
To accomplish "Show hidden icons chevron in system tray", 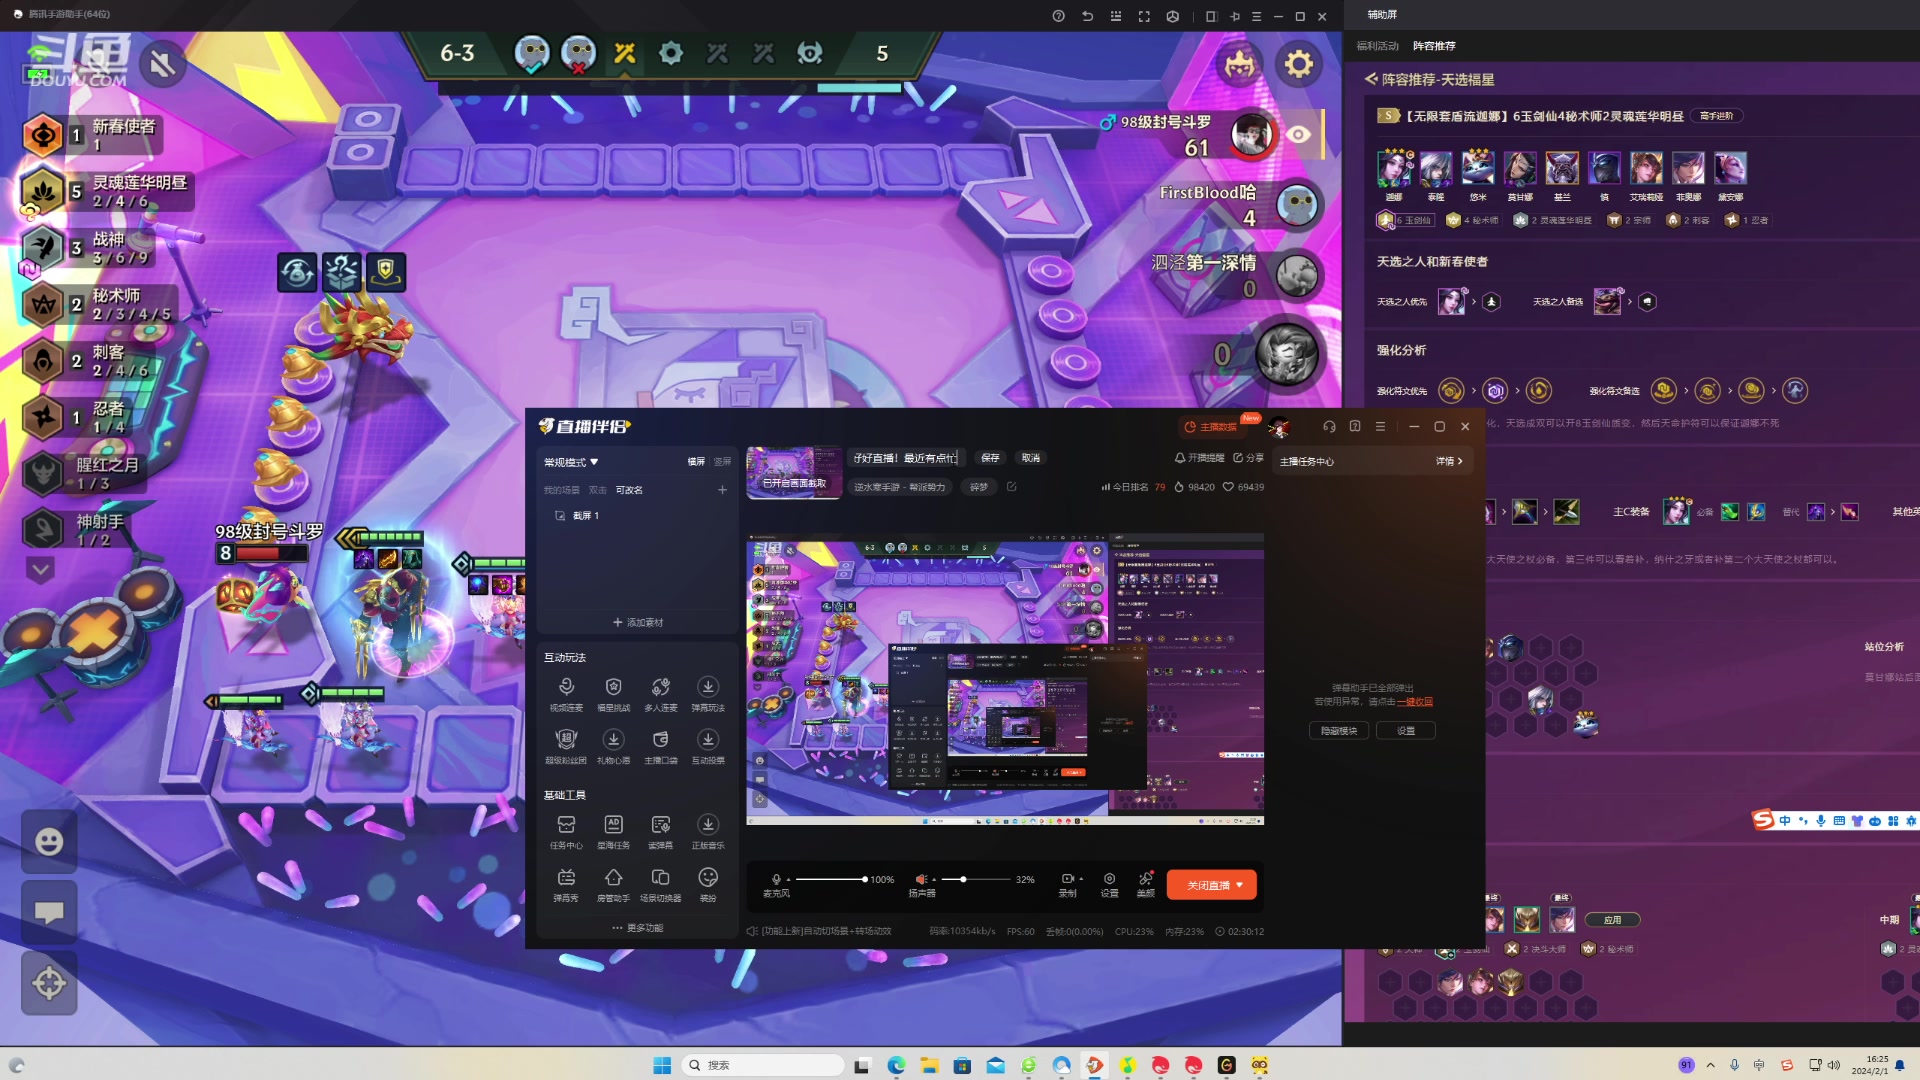I will [1710, 1065].
